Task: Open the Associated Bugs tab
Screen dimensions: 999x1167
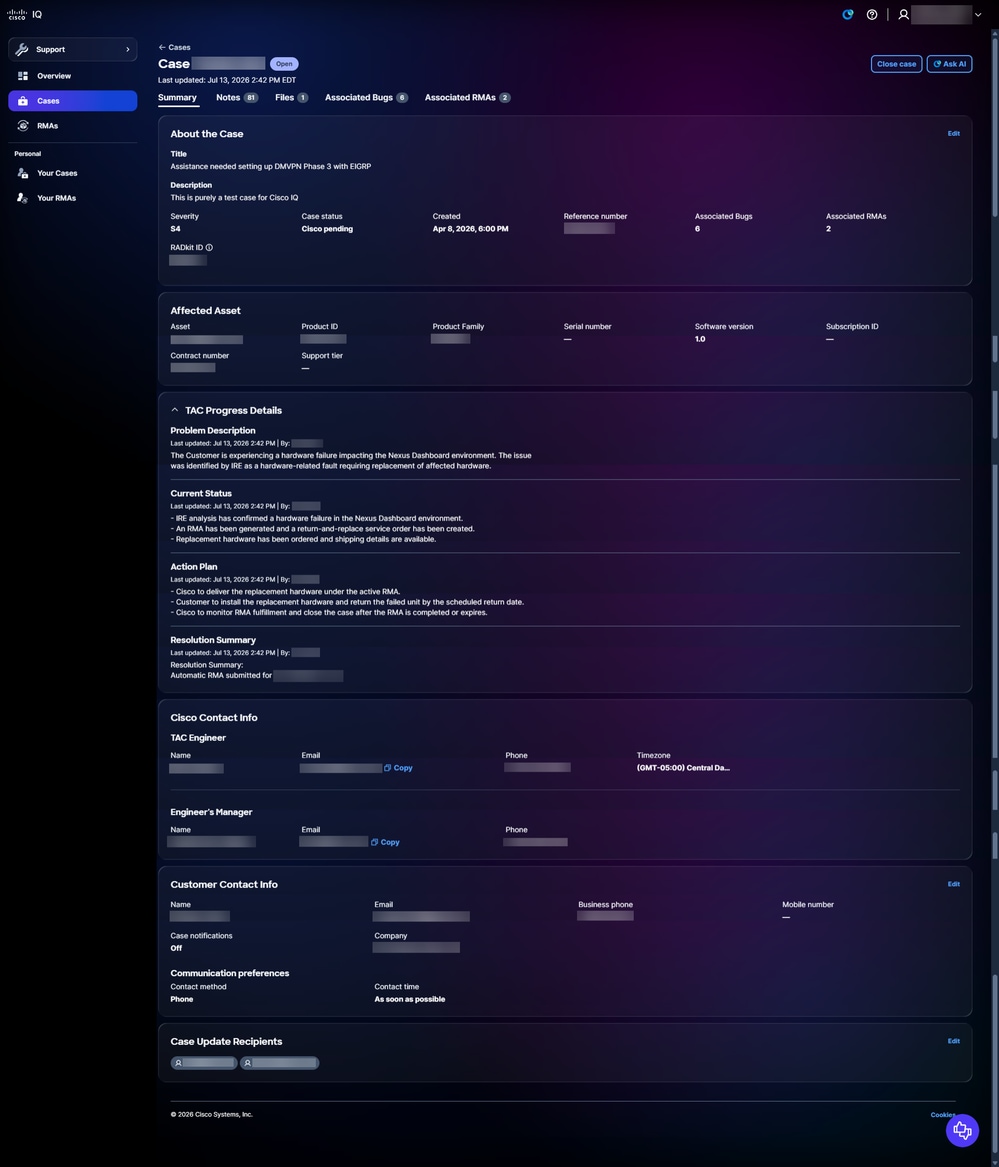Action: (366, 97)
